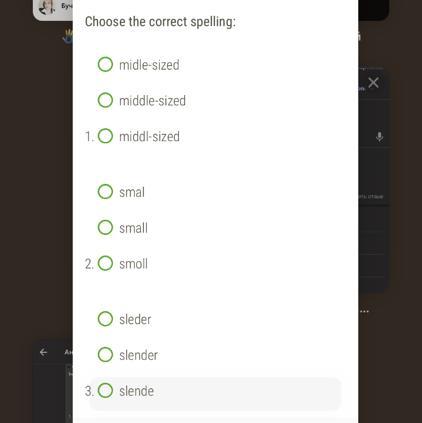Screen dimensions: 422x423
Task: Click the 'smoll' answer label text
Action: [x=133, y=264]
